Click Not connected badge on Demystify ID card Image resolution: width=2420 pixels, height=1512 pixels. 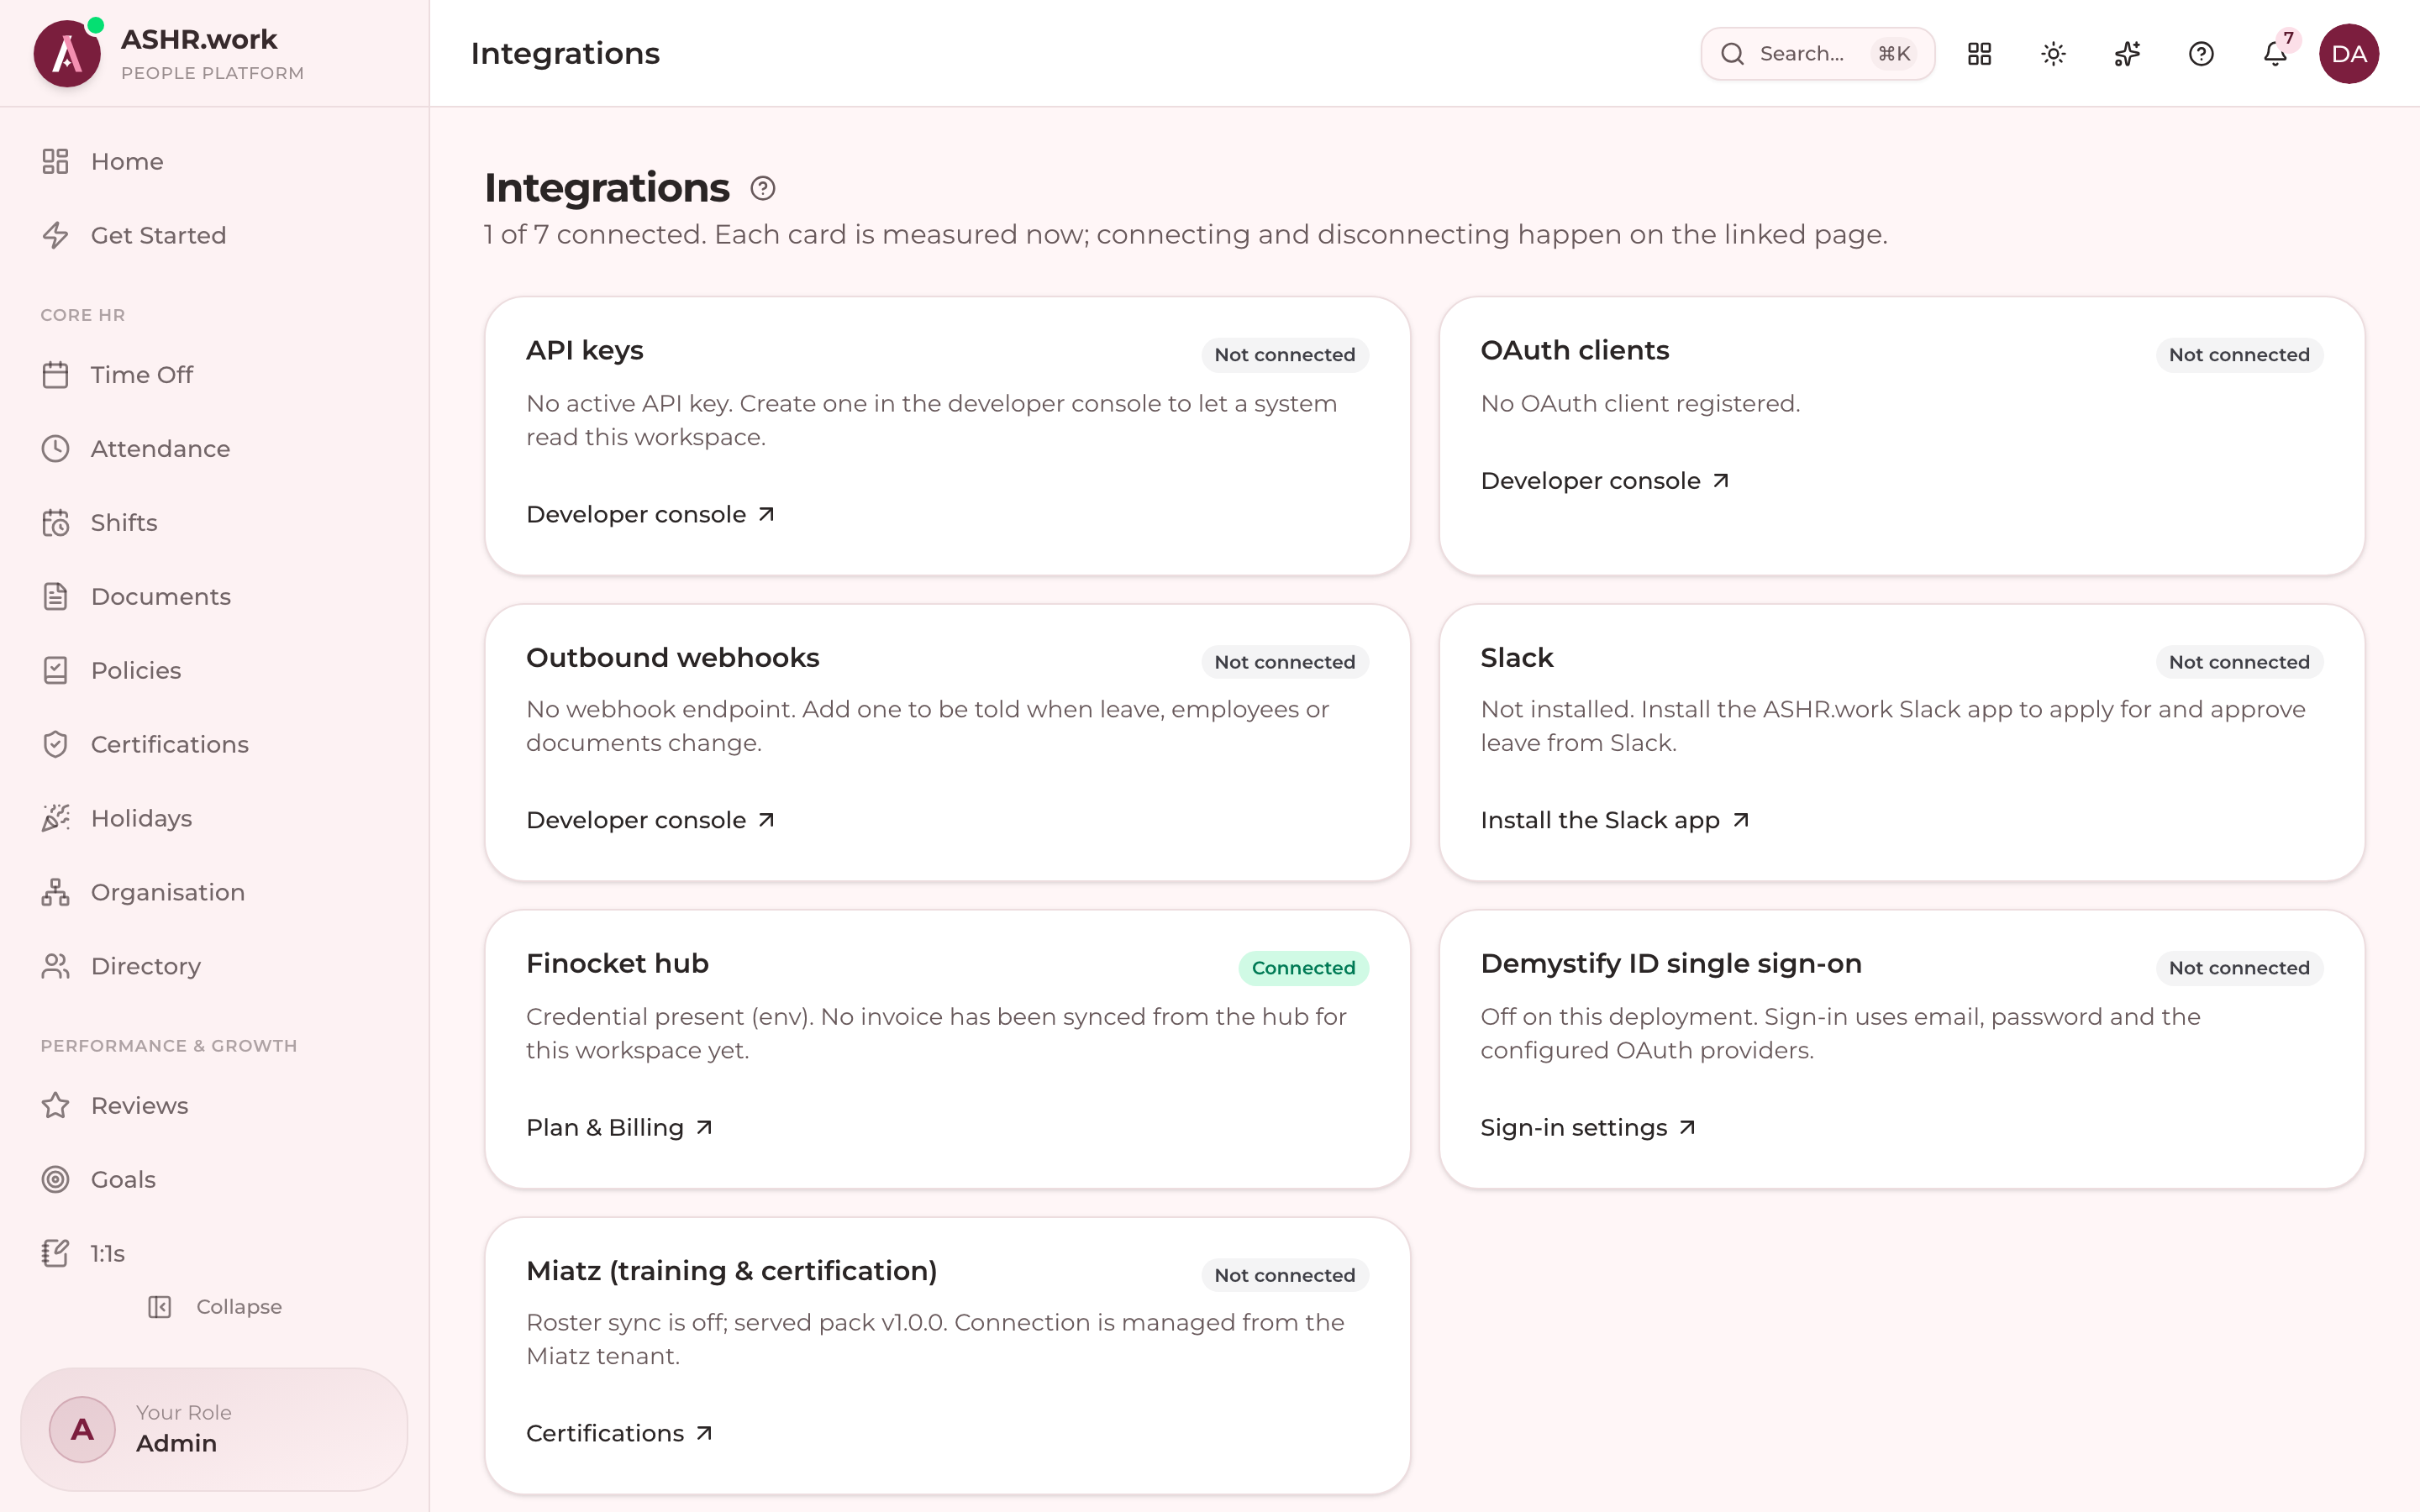(x=2239, y=968)
